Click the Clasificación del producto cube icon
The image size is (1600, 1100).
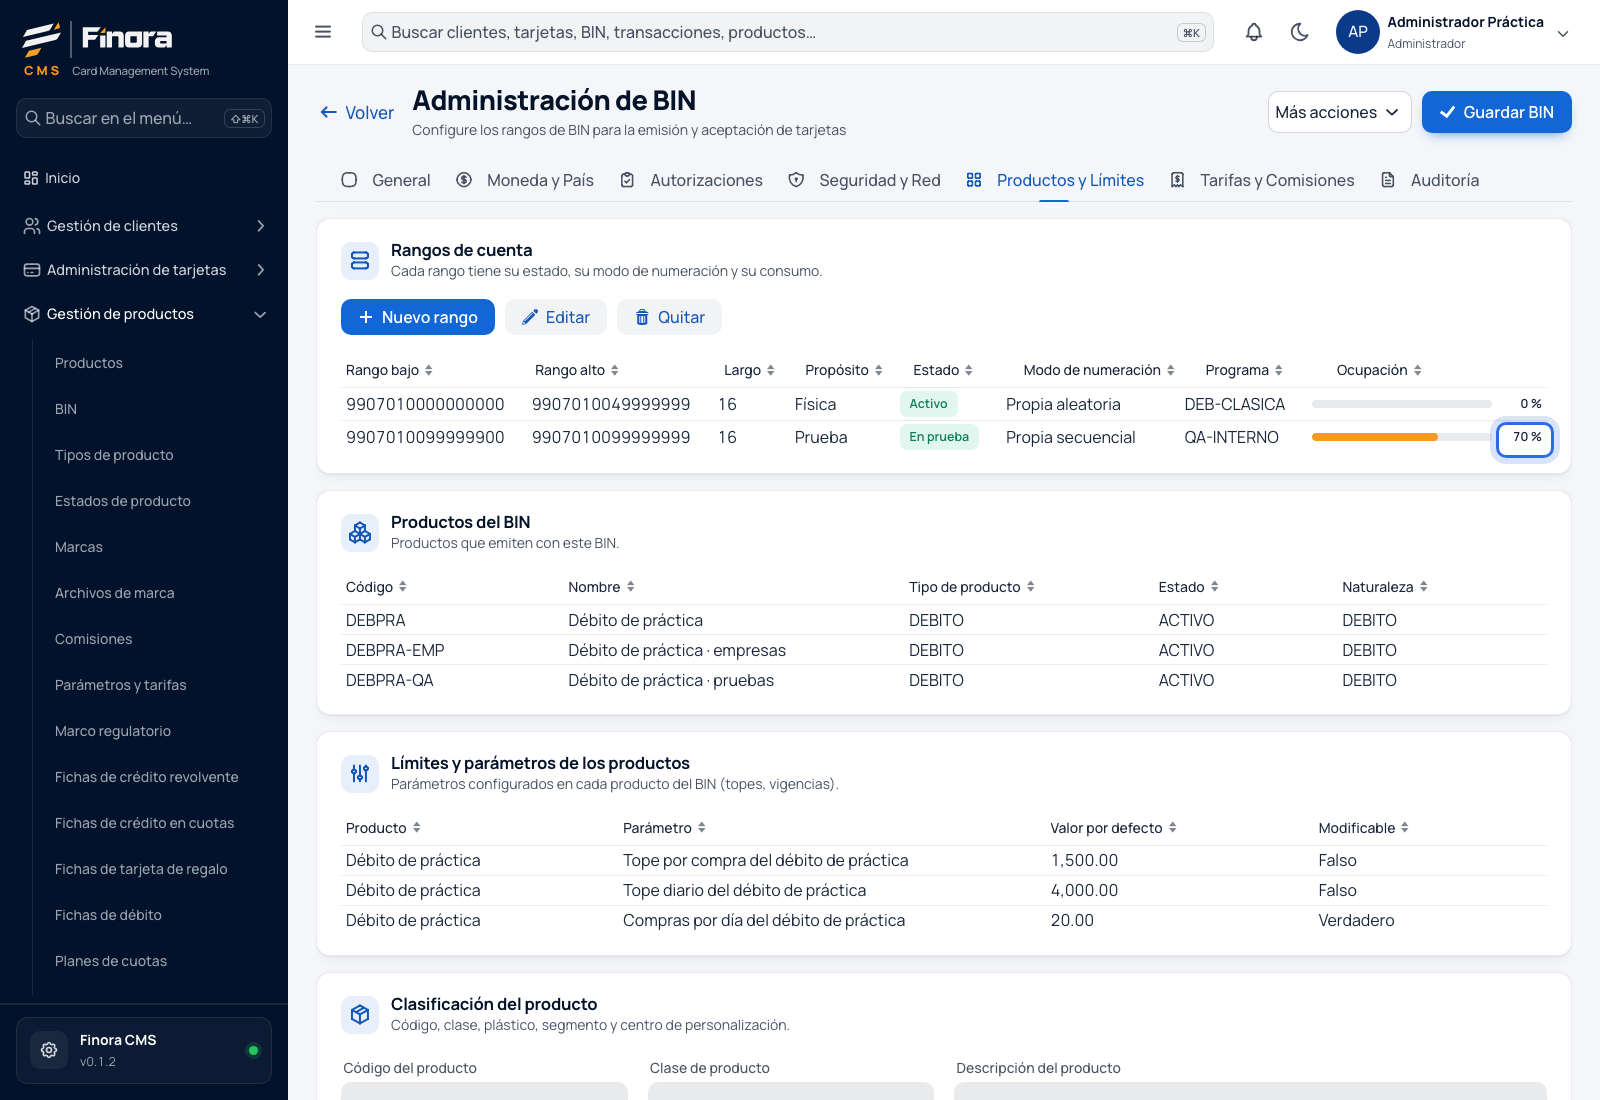click(360, 1015)
